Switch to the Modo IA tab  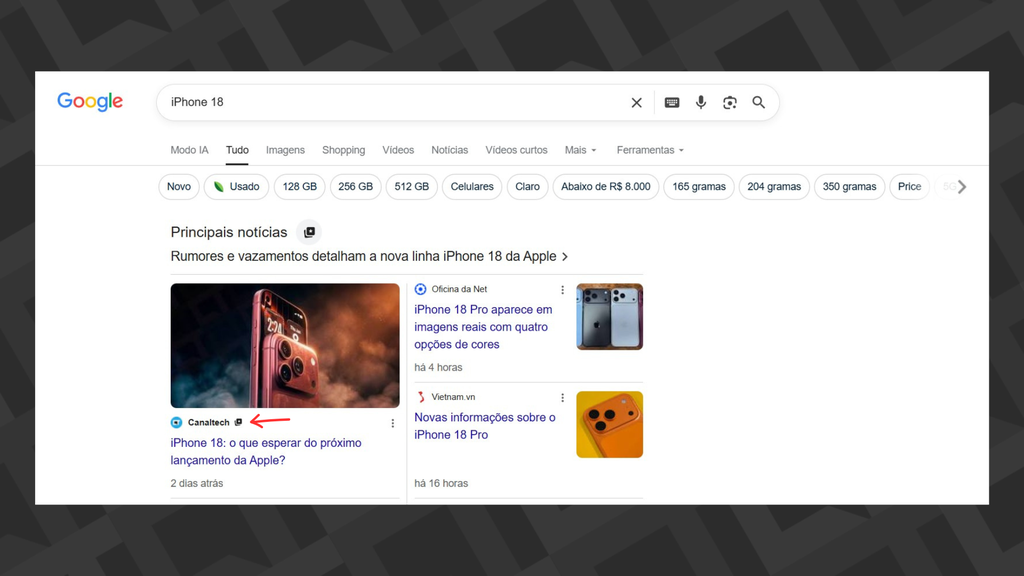[x=189, y=150]
